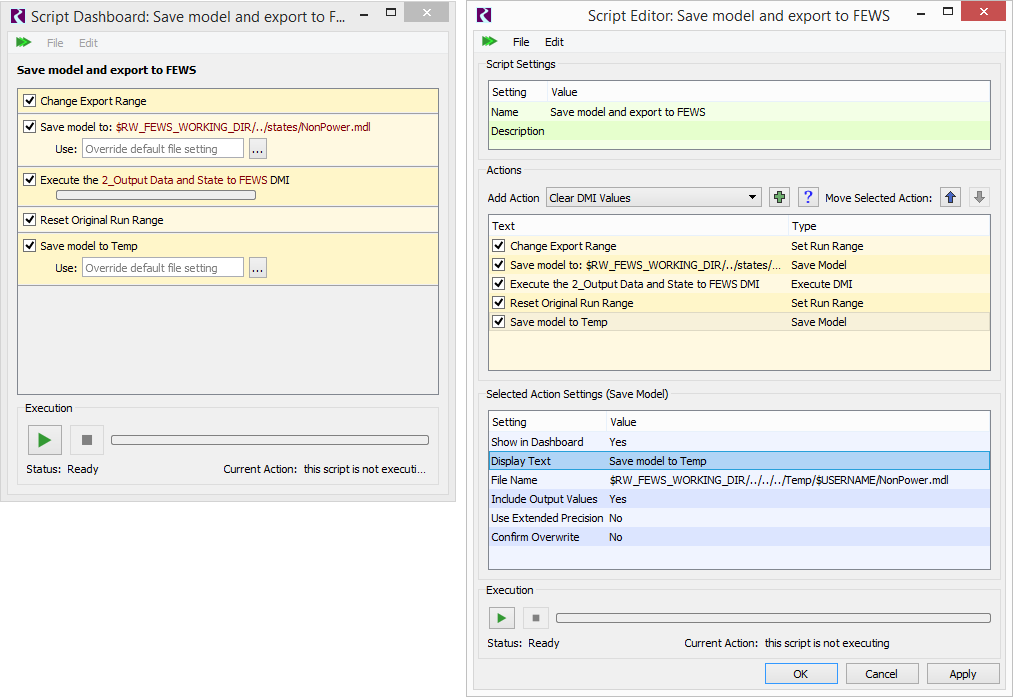
Task: Click the green plus Add Action button
Action: pyautogui.click(x=779, y=197)
